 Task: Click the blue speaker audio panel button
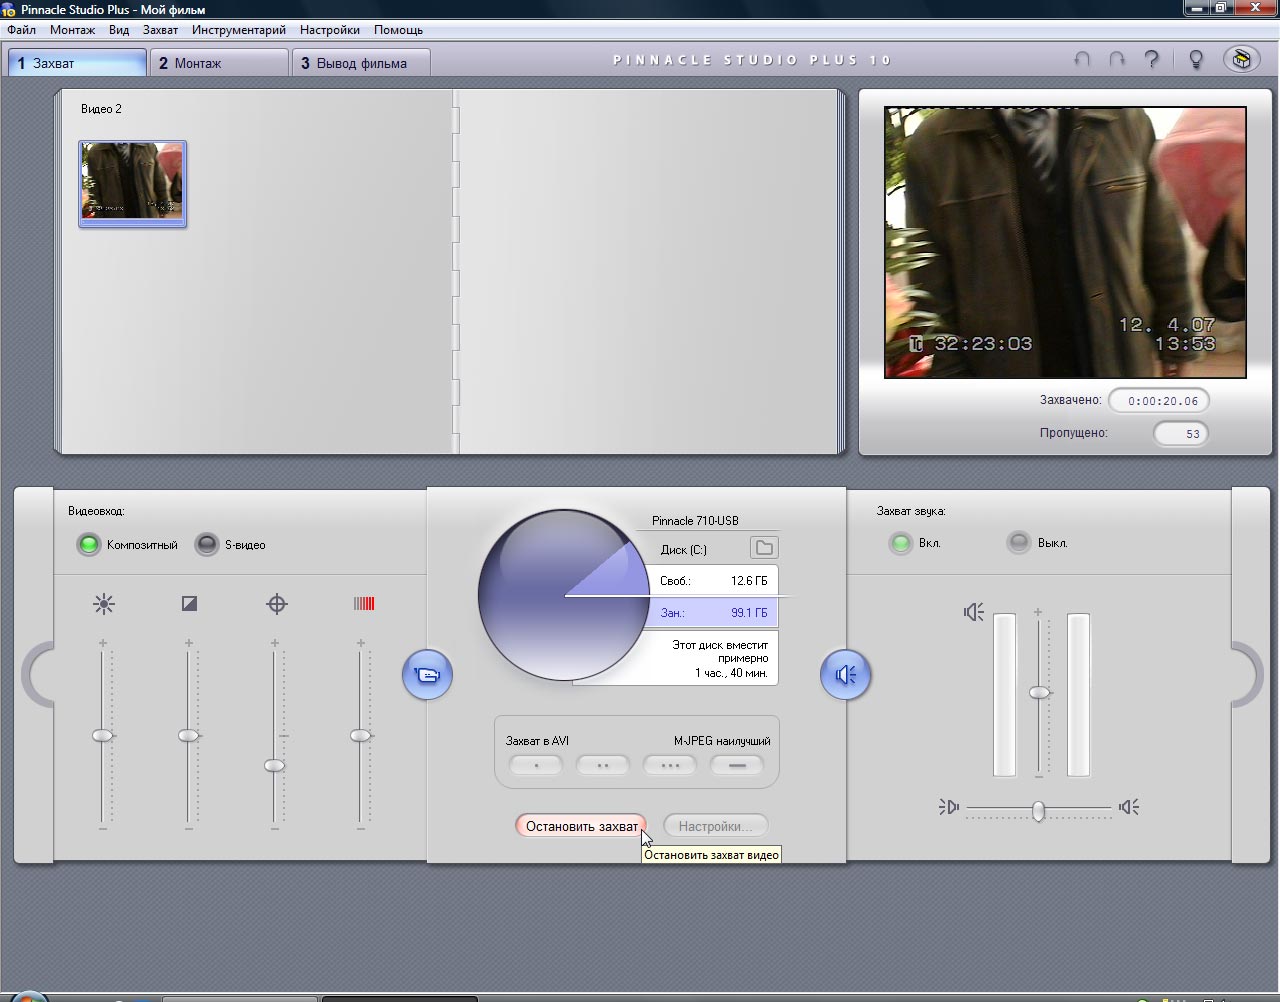845,675
